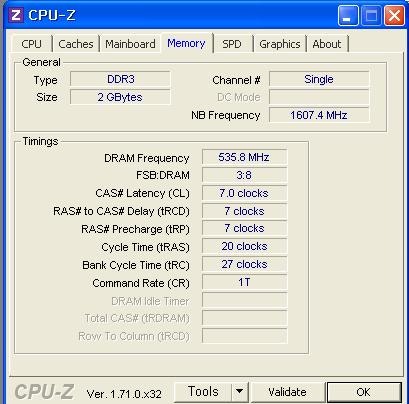Minimize the CPU-Z window

click(348, 15)
